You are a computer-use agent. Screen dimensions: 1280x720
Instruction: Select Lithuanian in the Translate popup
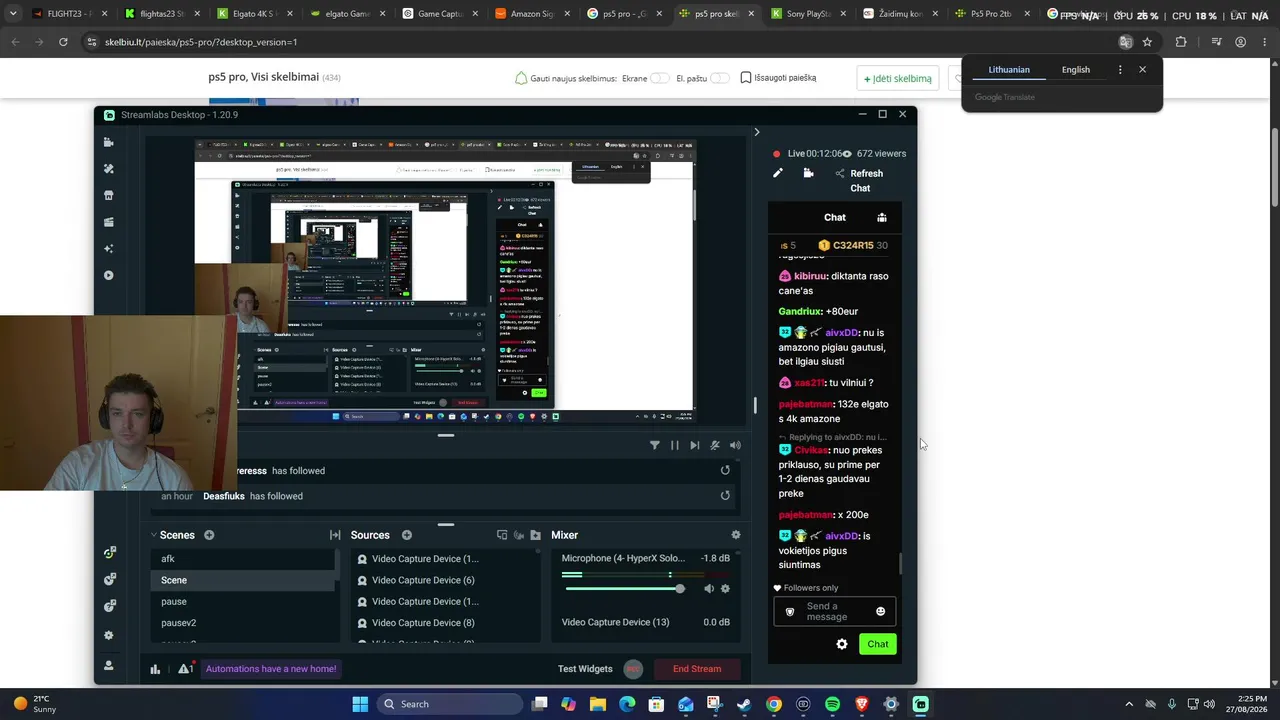pos(1008,70)
